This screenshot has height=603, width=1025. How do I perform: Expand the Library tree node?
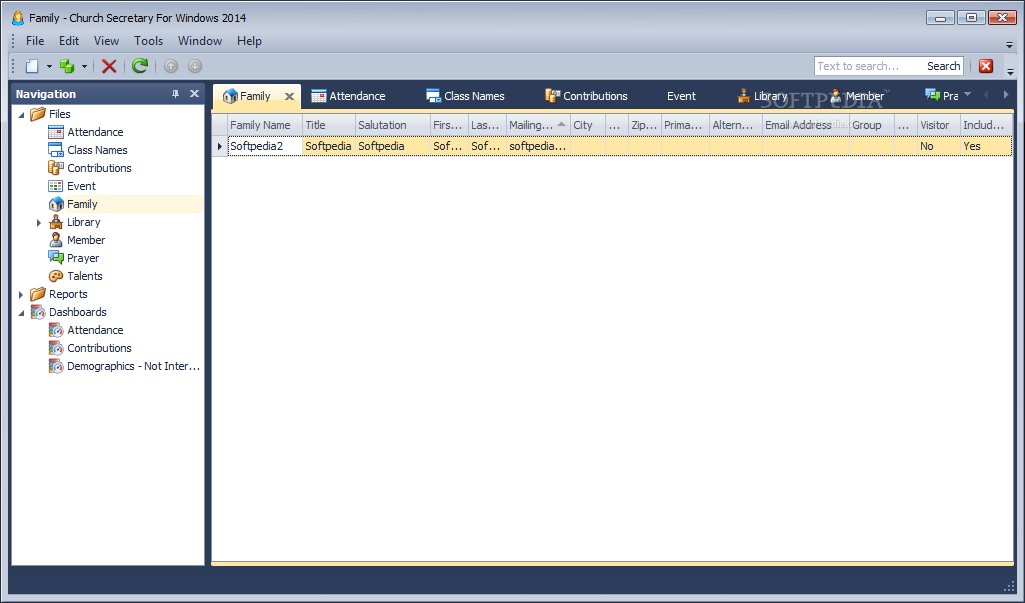coord(39,223)
